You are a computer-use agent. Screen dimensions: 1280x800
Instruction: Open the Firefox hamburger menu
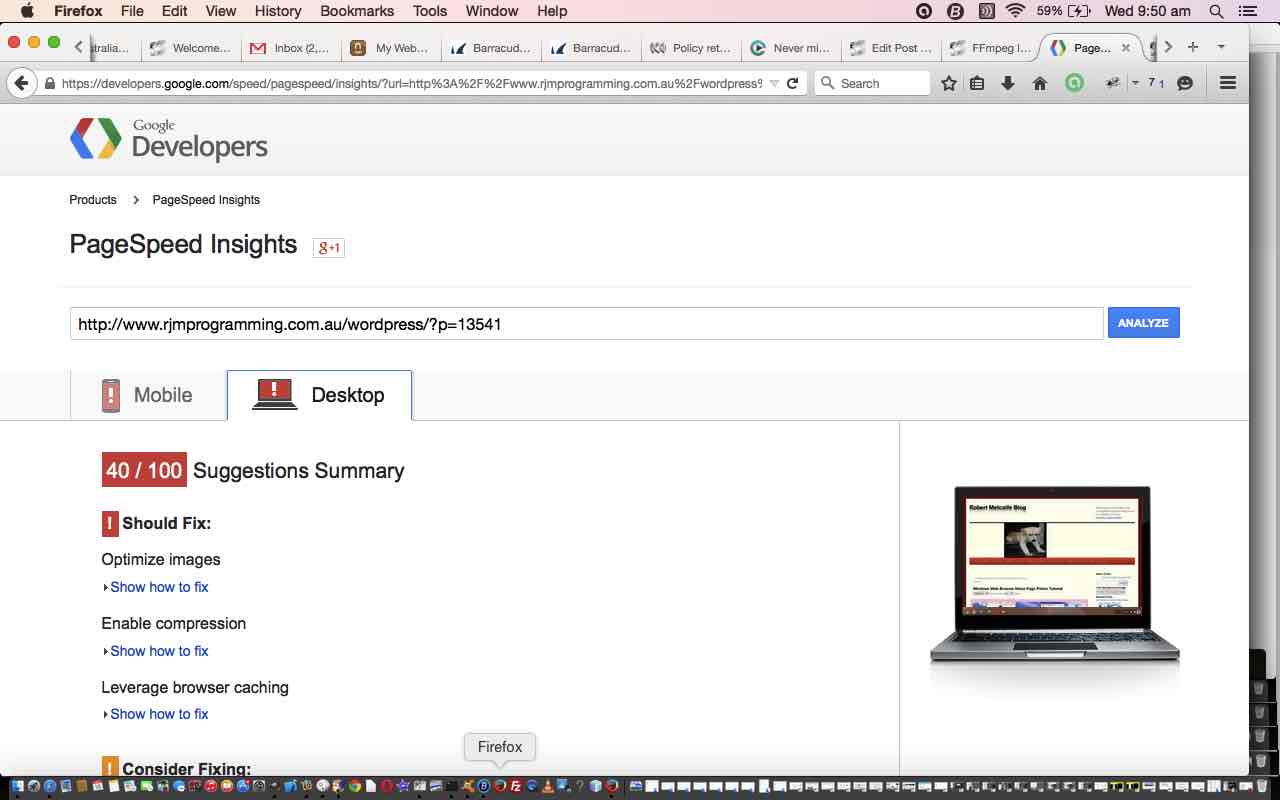[1229, 84]
